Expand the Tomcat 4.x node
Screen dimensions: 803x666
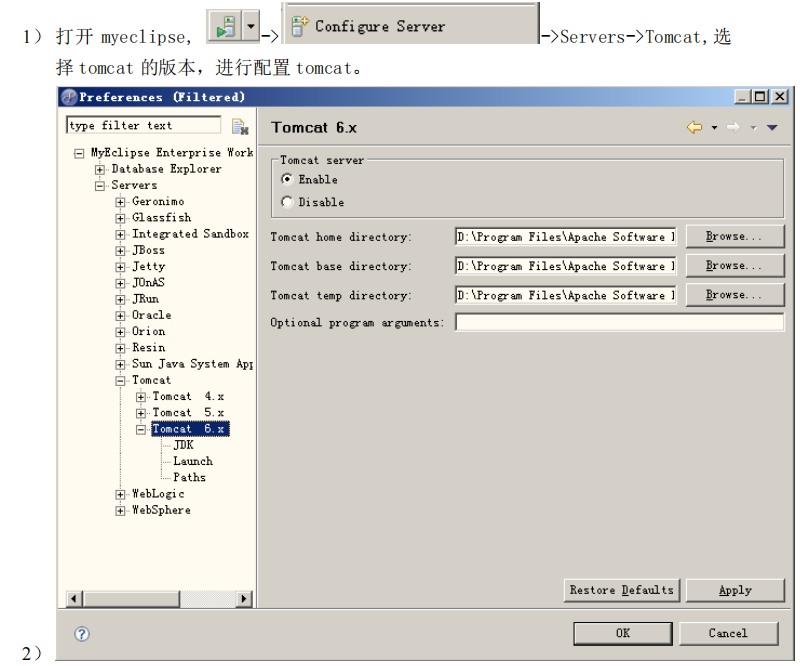[x=141, y=397]
